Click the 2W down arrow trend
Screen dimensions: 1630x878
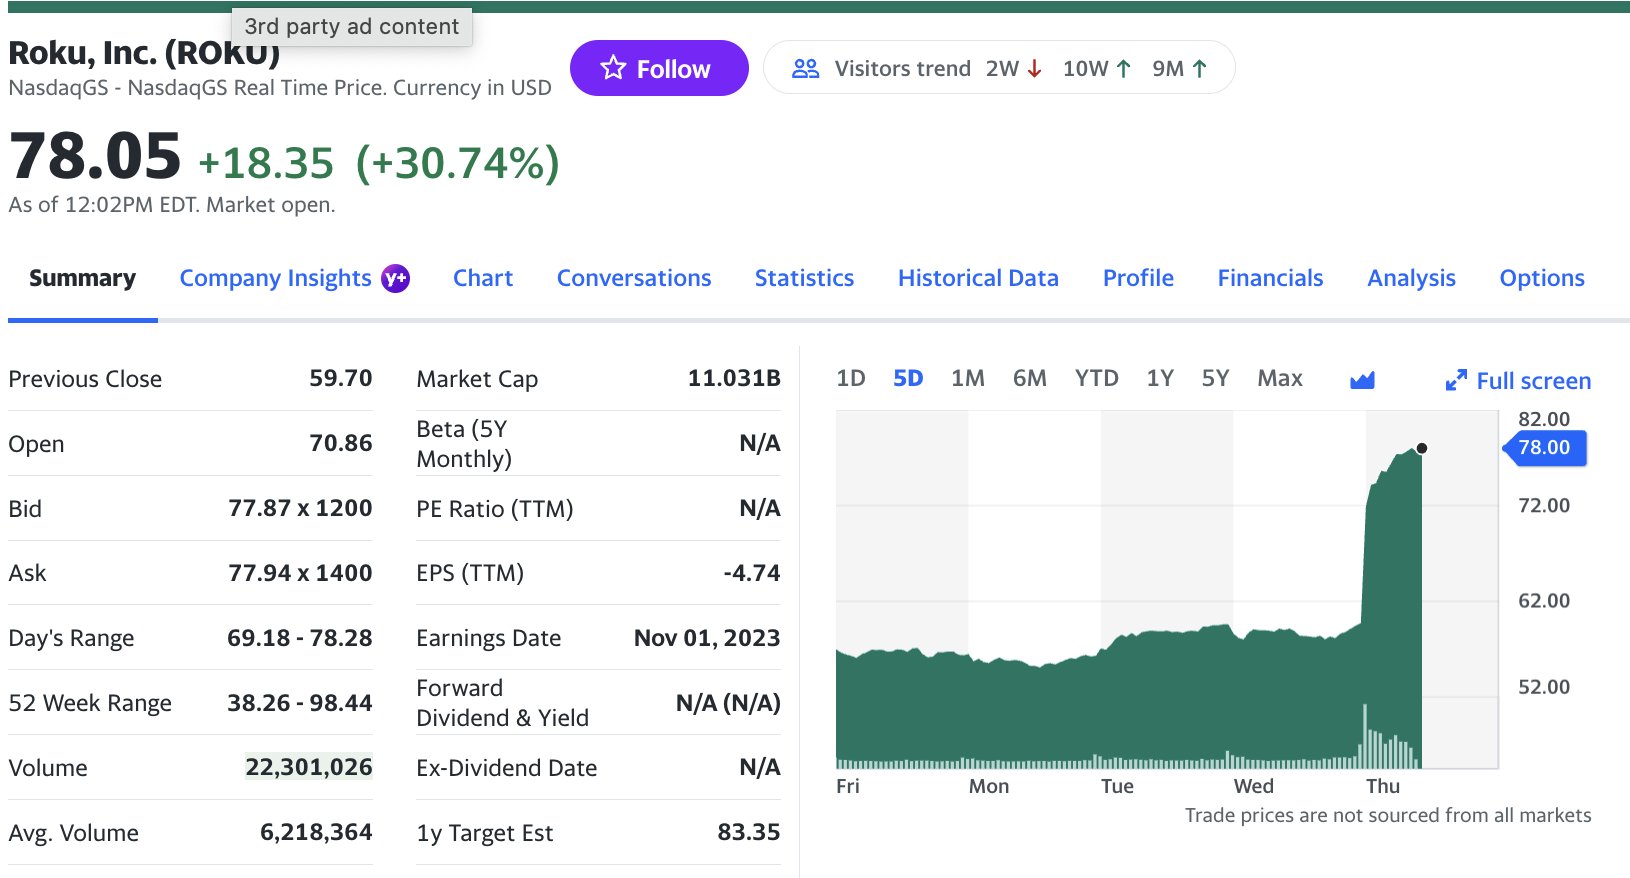pyautogui.click(x=1014, y=69)
